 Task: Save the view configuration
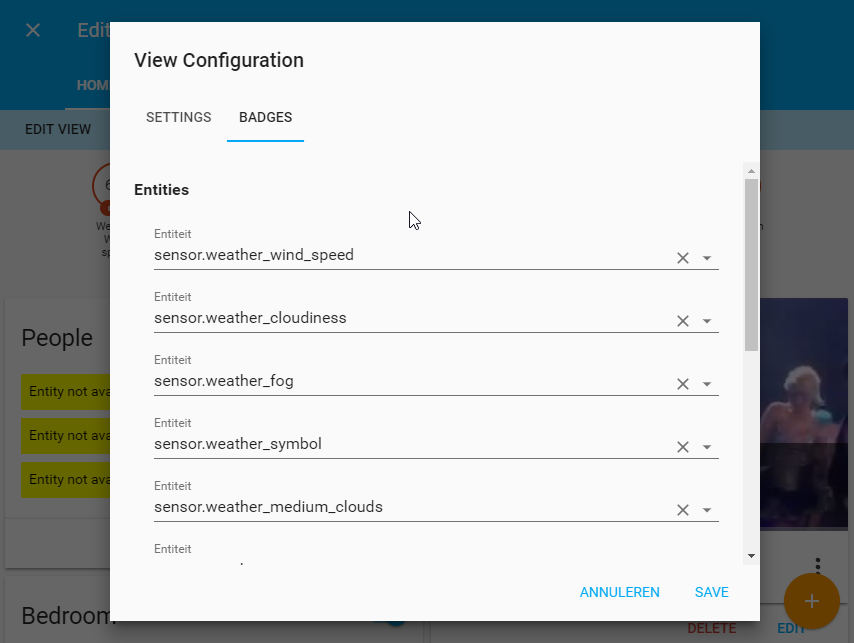(x=712, y=592)
